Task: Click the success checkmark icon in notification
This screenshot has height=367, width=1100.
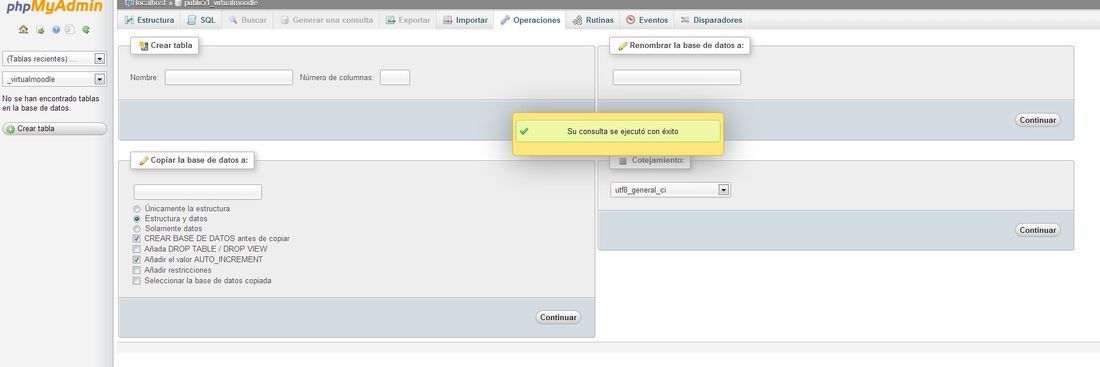Action: point(524,131)
